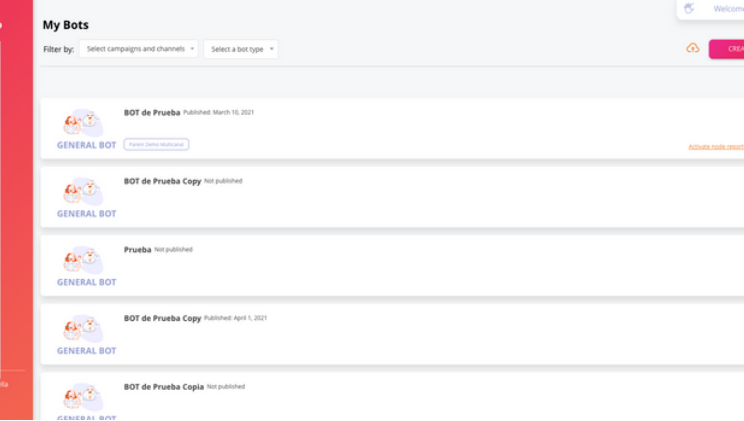Click the waving hand icon next to Welcome
The width and height of the screenshot is (744, 421).
click(688, 8)
